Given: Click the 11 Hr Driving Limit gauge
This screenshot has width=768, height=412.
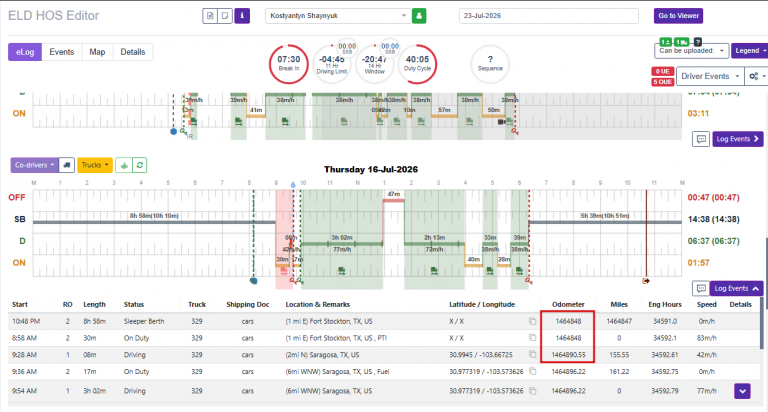Looking at the screenshot, I should tap(332, 64).
